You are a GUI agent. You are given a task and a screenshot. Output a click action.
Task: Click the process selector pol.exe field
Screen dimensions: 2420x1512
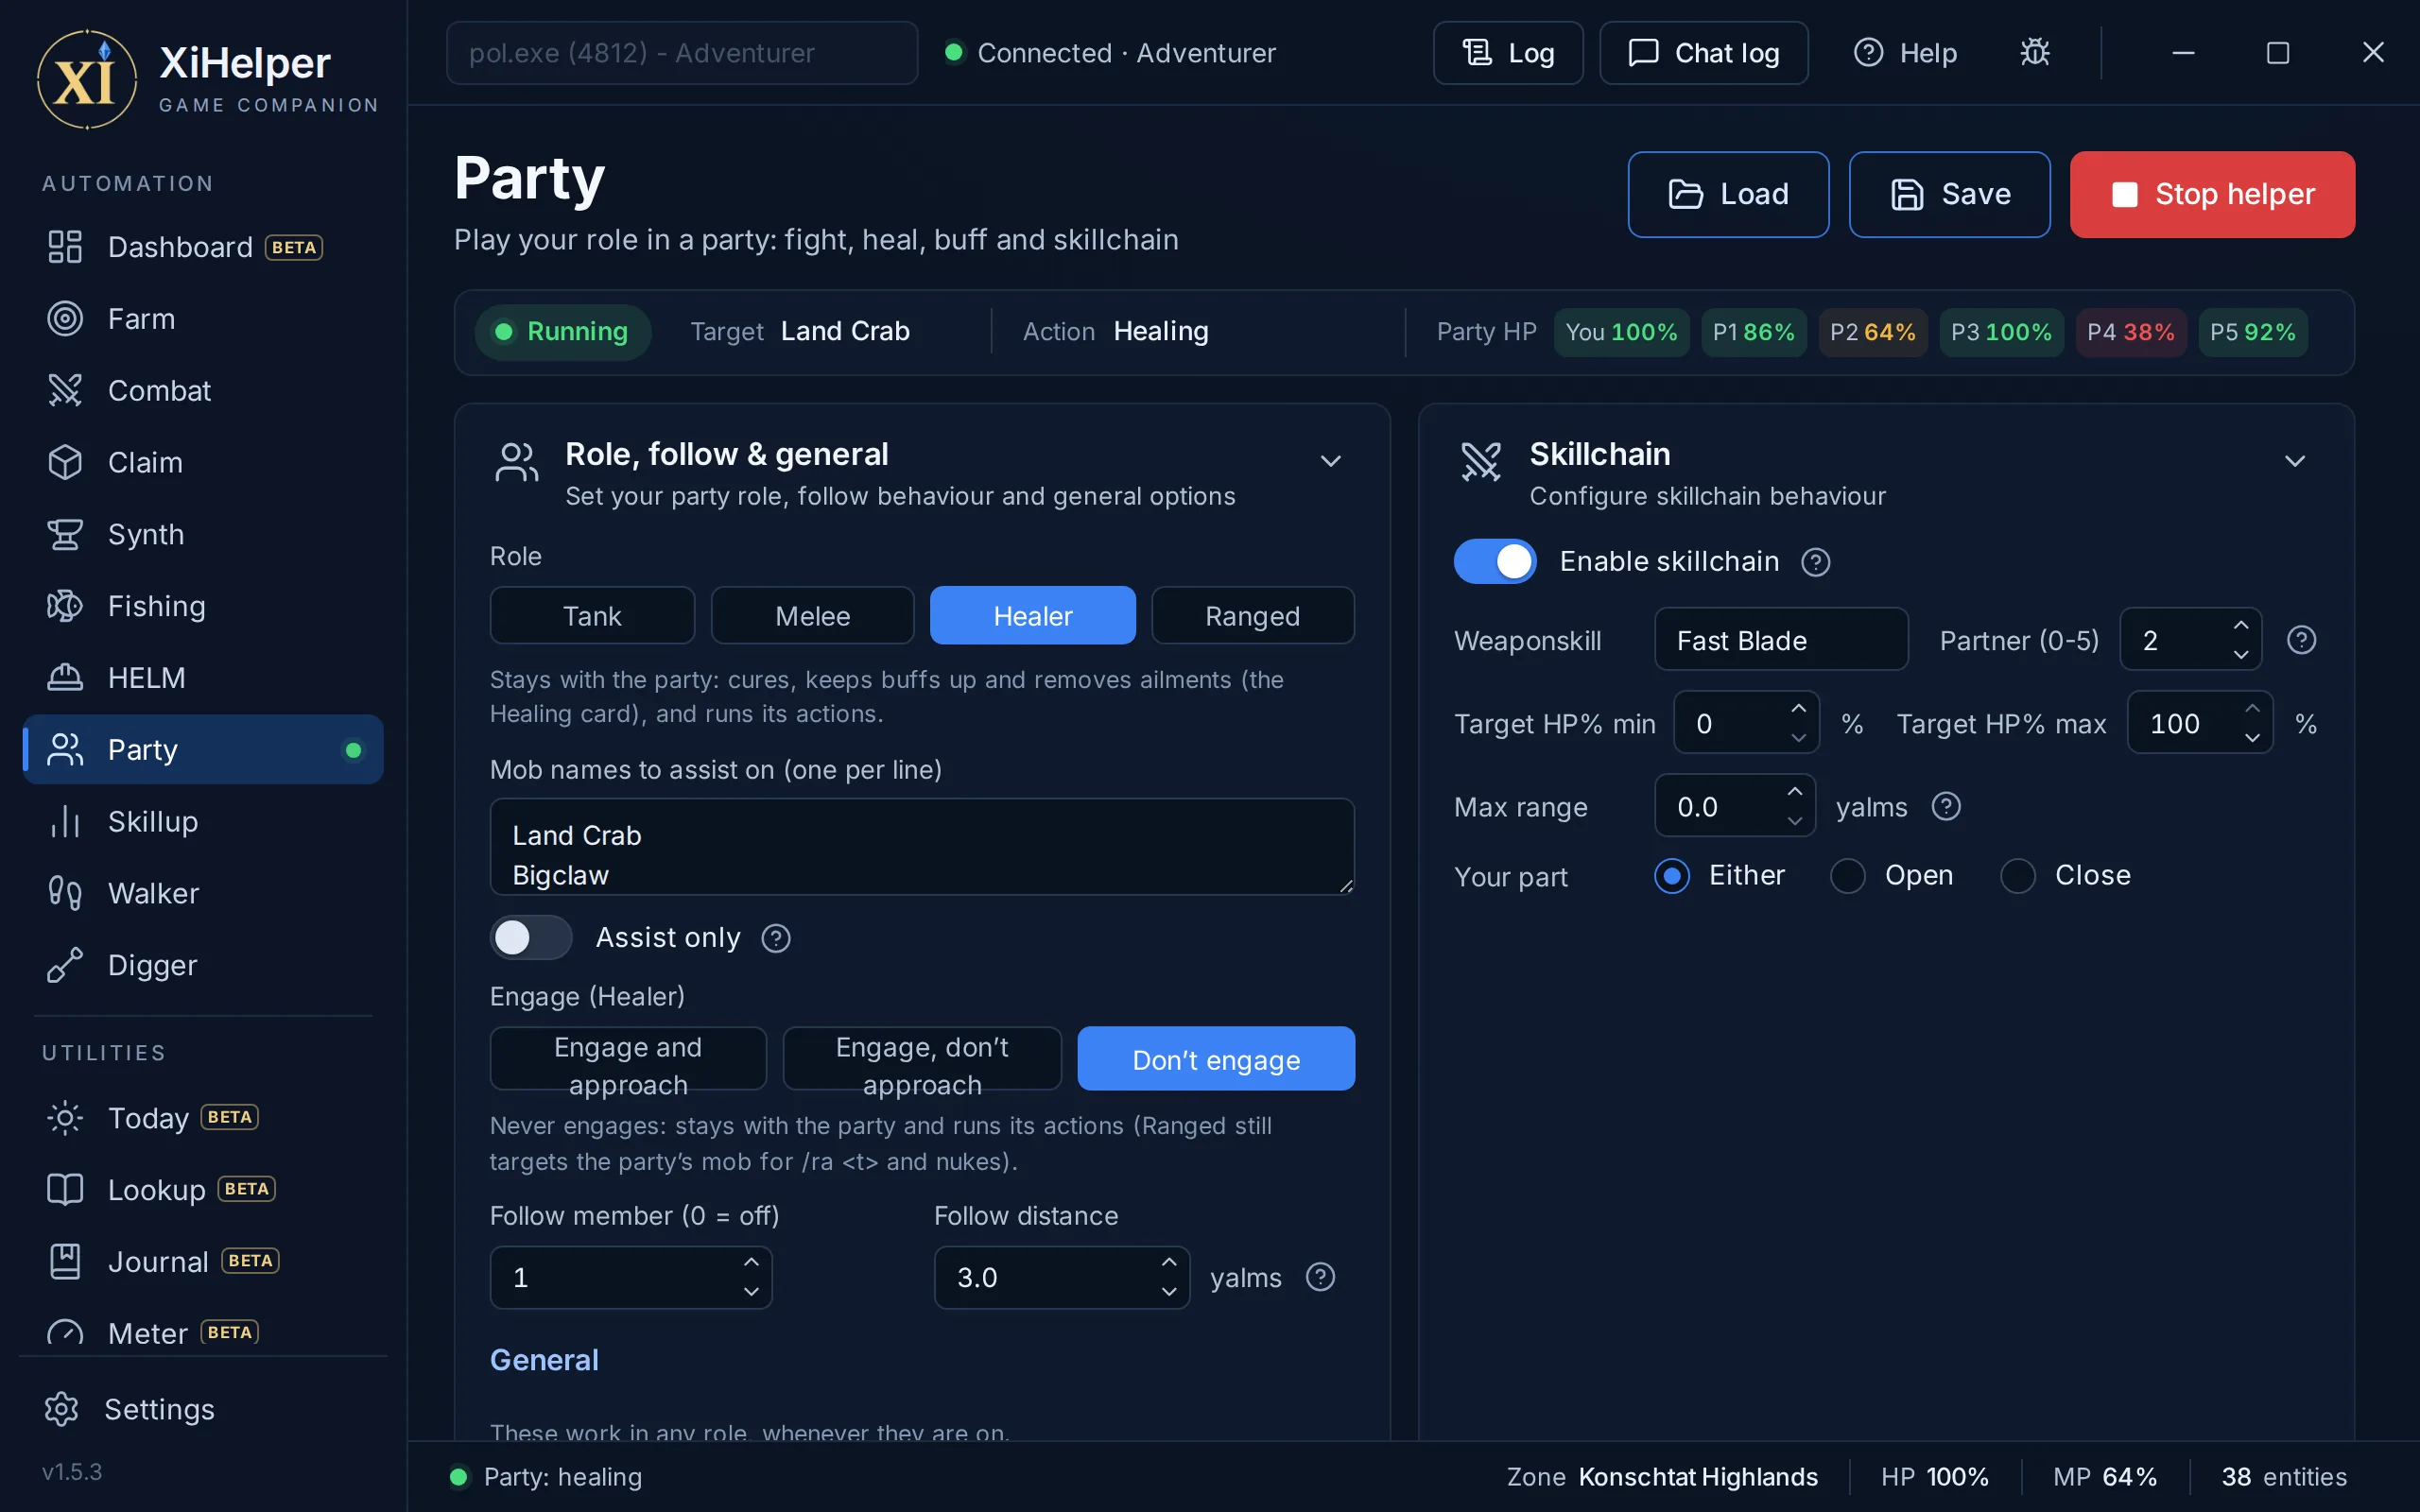point(682,52)
